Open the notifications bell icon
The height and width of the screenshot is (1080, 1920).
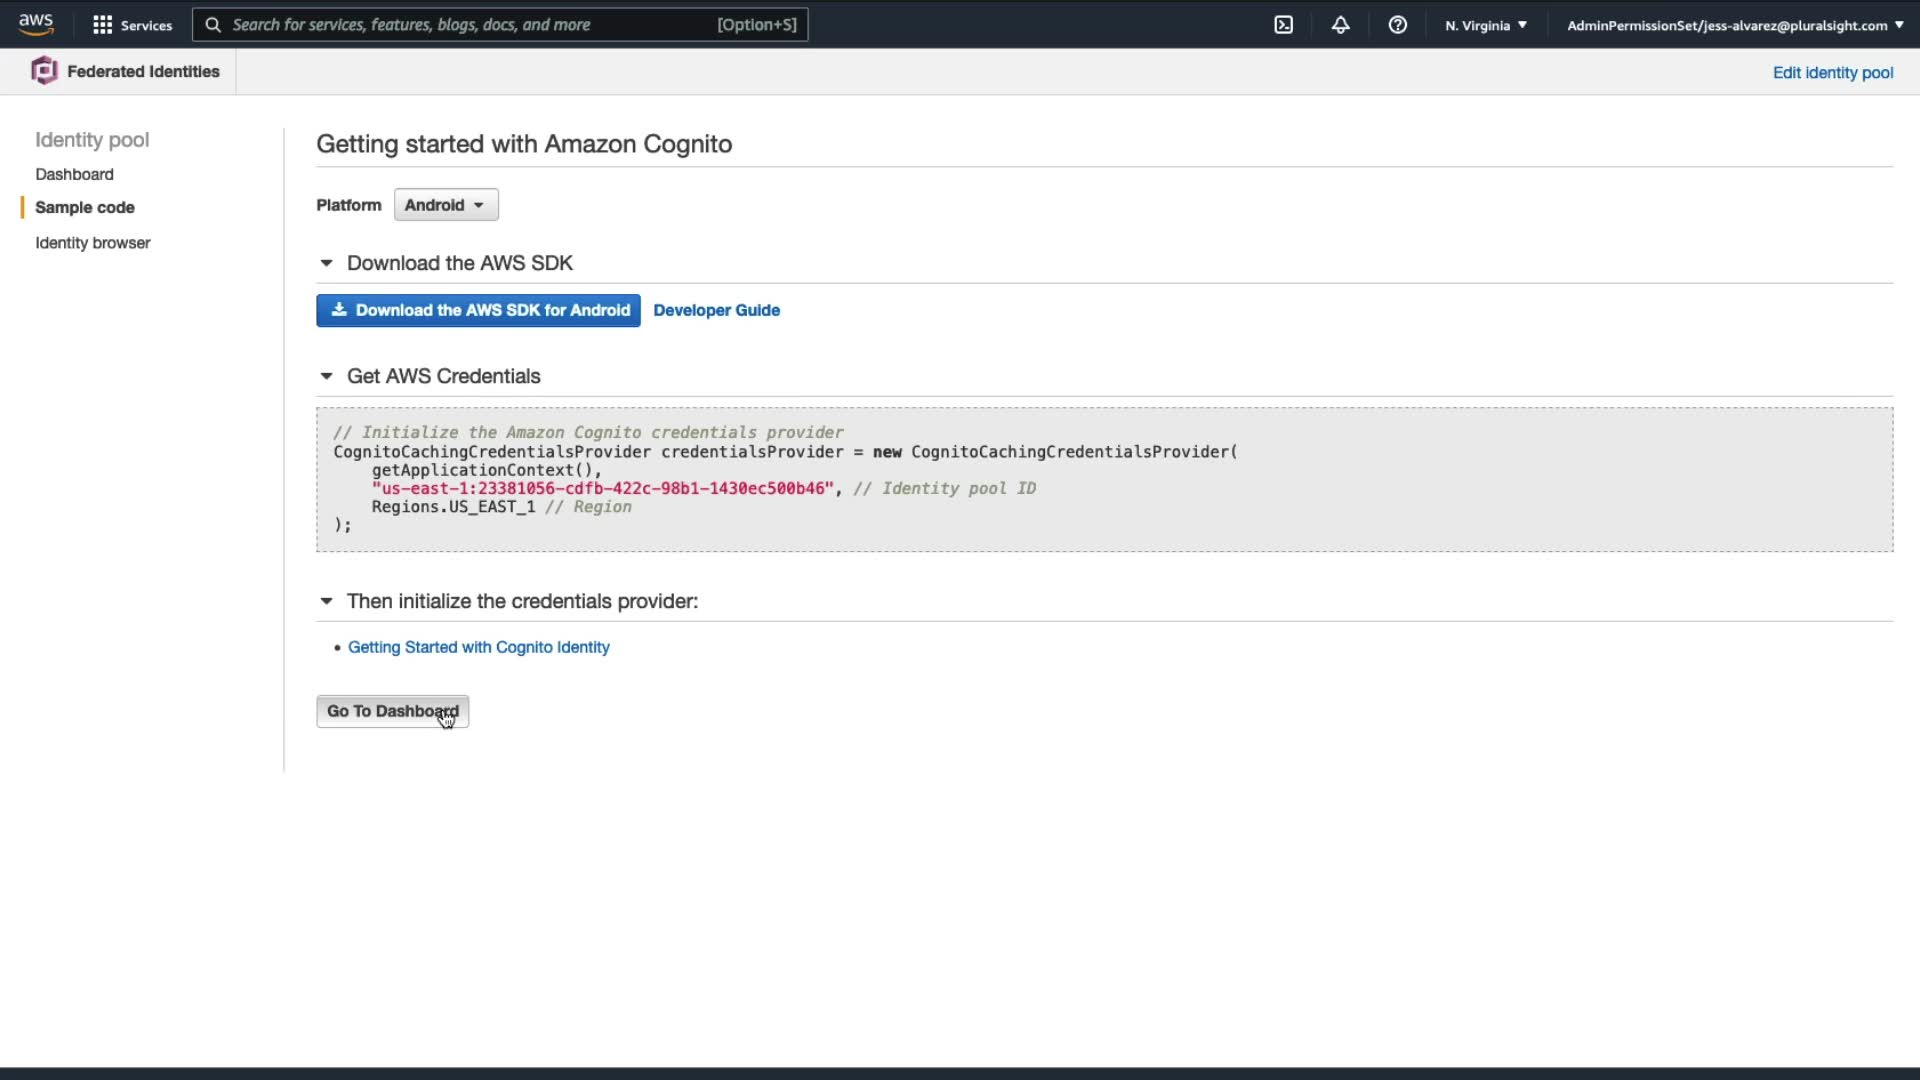tap(1341, 25)
